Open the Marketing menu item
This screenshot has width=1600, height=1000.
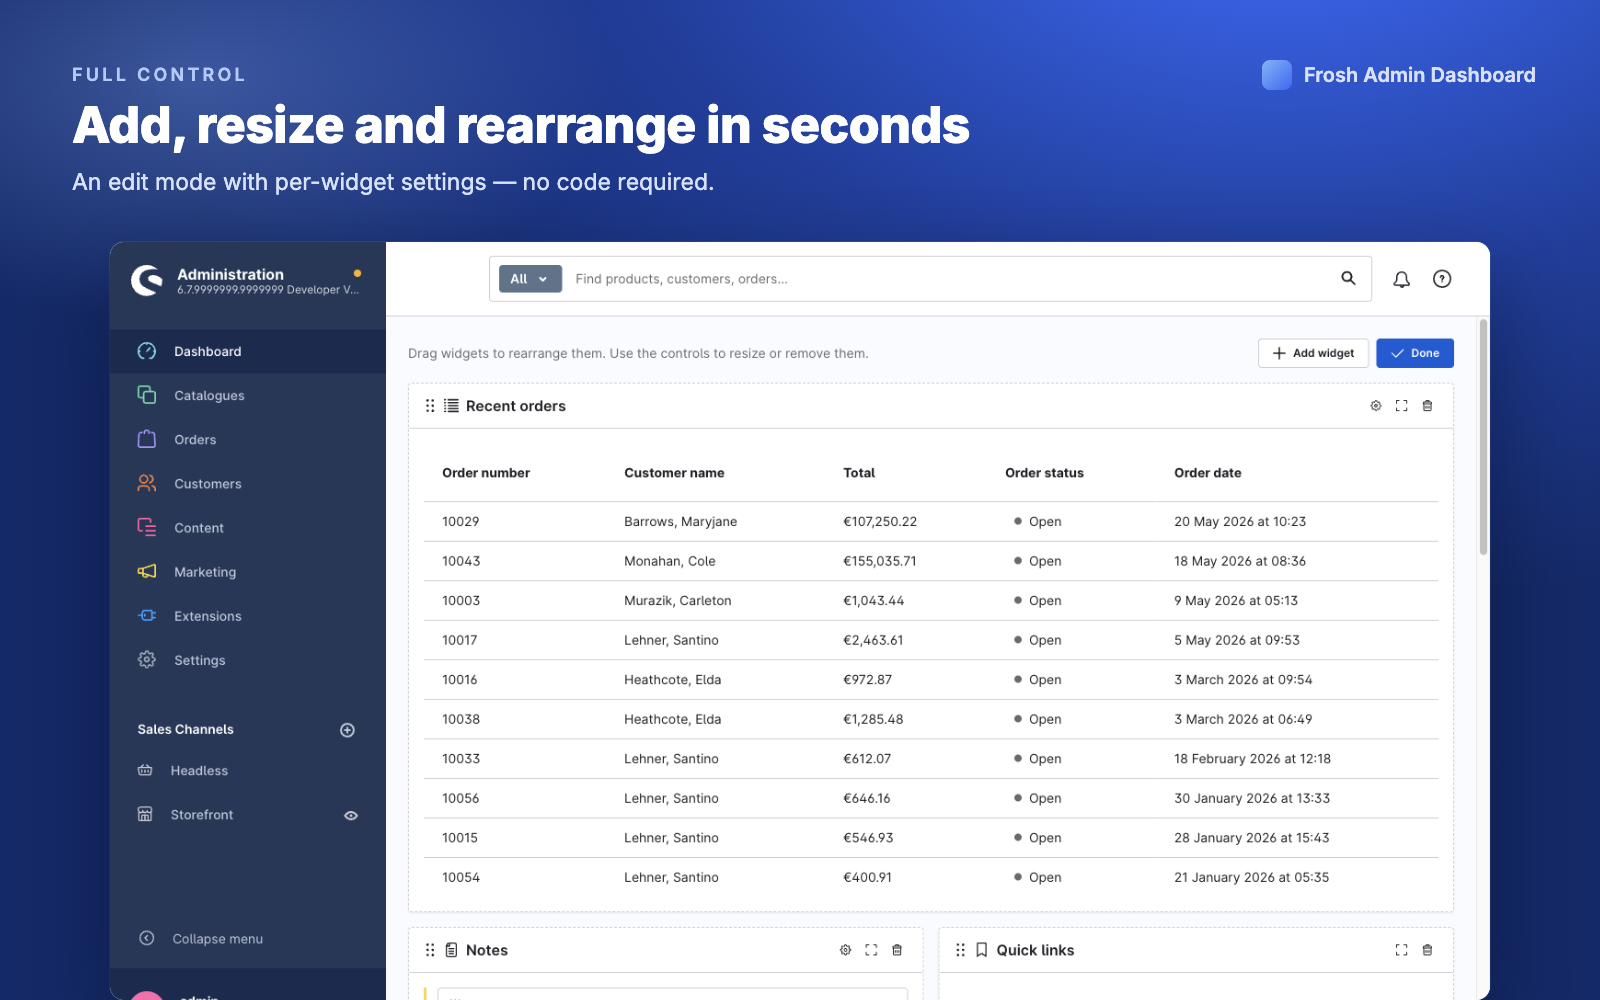click(248, 571)
